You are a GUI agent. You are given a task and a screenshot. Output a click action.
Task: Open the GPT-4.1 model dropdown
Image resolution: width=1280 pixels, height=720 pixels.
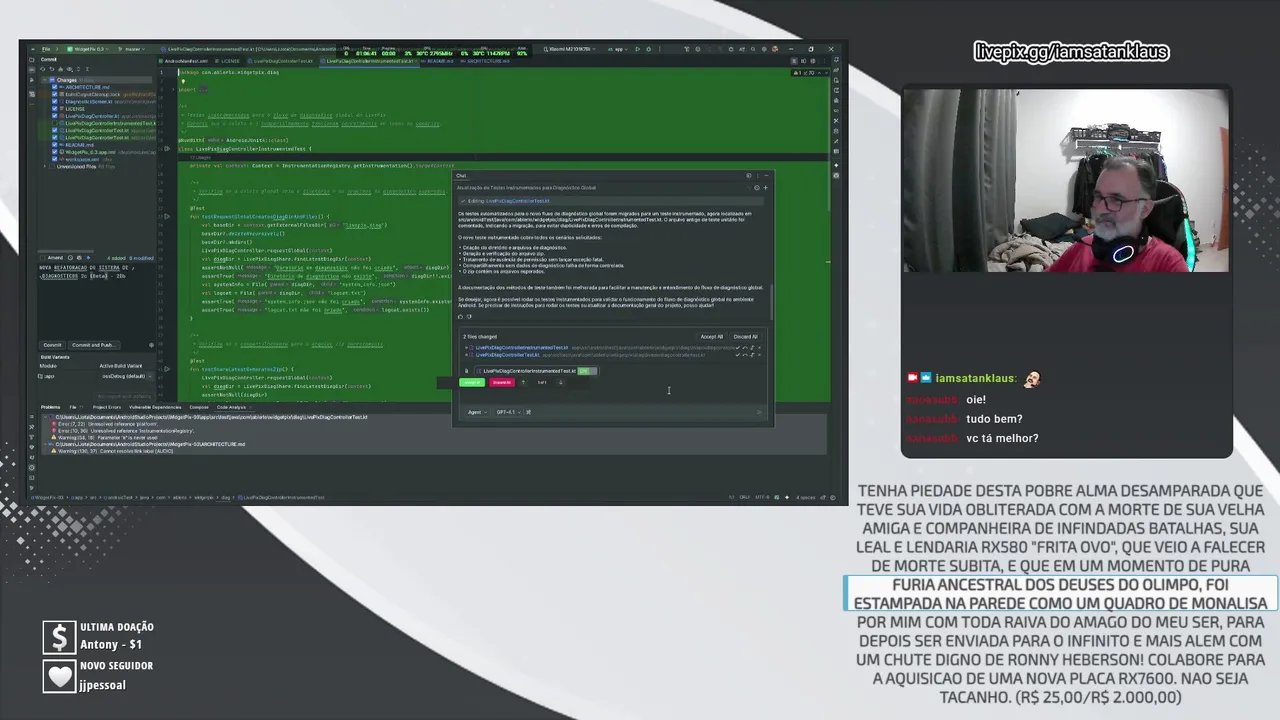click(x=508, y=412)
